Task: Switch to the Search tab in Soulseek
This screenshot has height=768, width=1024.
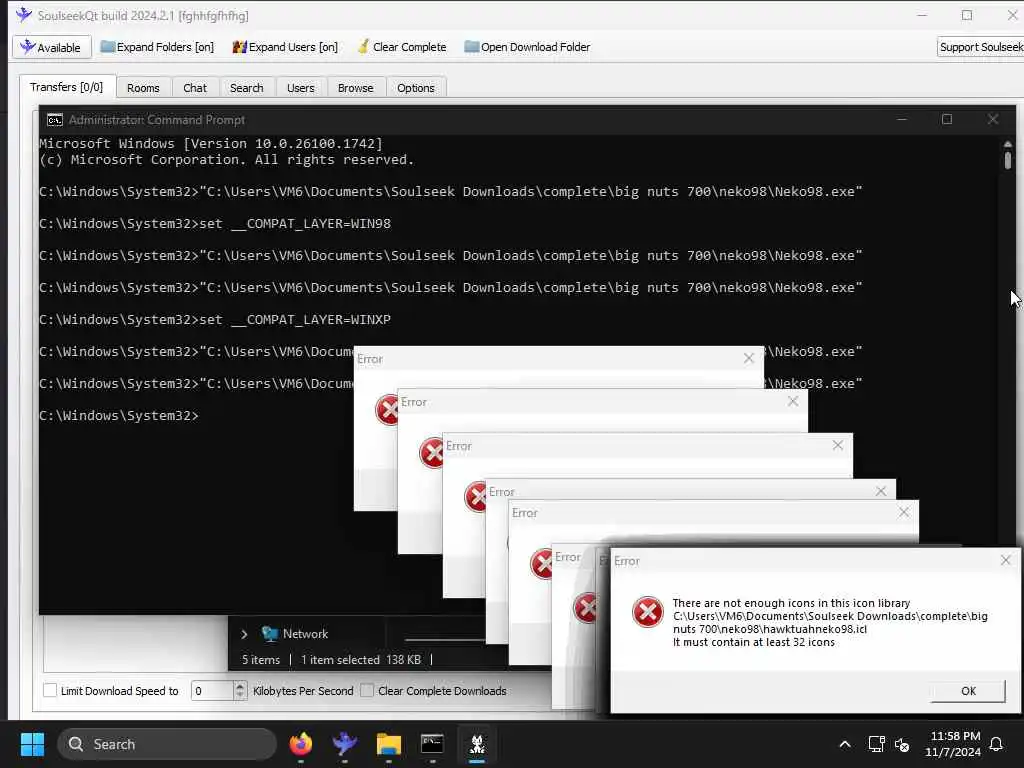Action: [246, 88]
